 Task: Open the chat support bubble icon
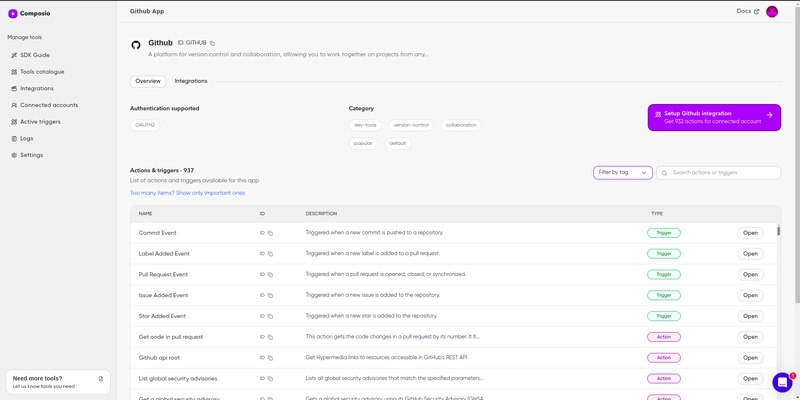coord(782,382)
